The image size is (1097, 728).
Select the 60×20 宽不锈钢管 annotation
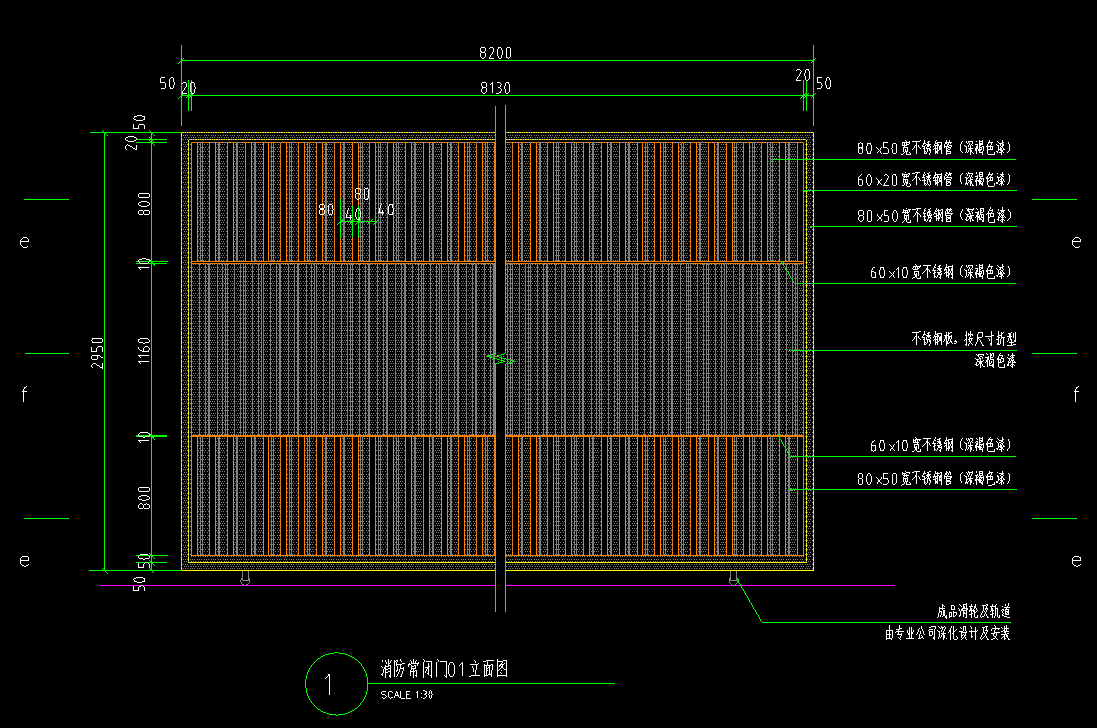tap(934, 180)
